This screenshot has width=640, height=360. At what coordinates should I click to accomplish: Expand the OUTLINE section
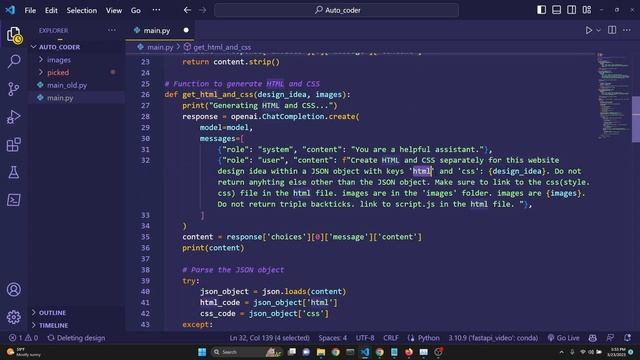[77, 312]
